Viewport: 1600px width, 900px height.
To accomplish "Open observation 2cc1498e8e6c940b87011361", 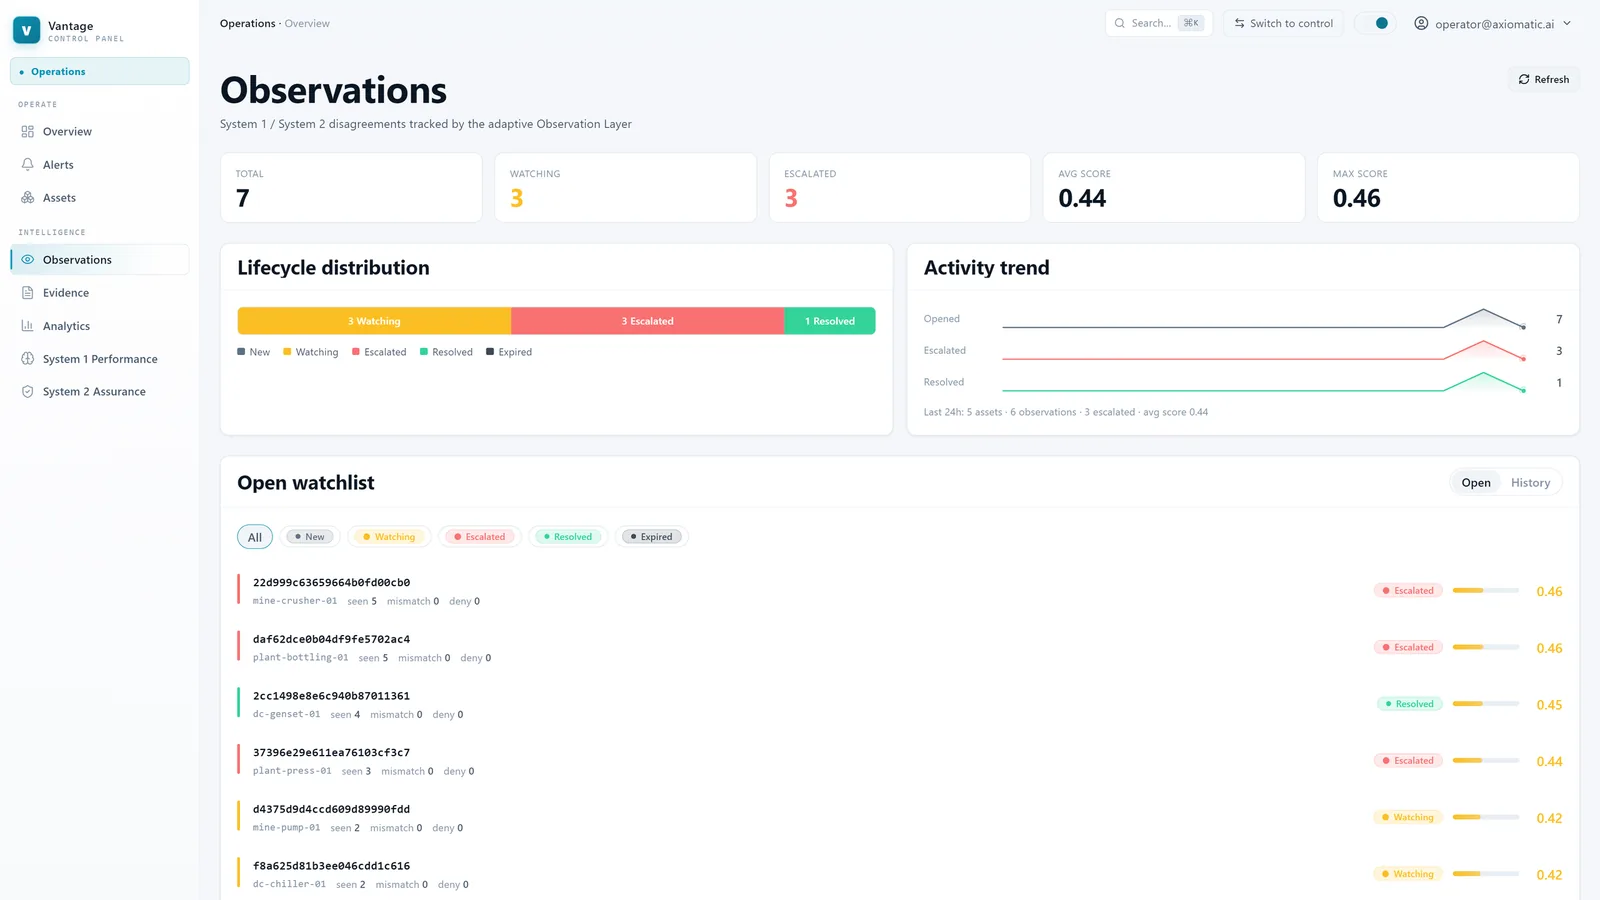I will click(x=331, y=696).
